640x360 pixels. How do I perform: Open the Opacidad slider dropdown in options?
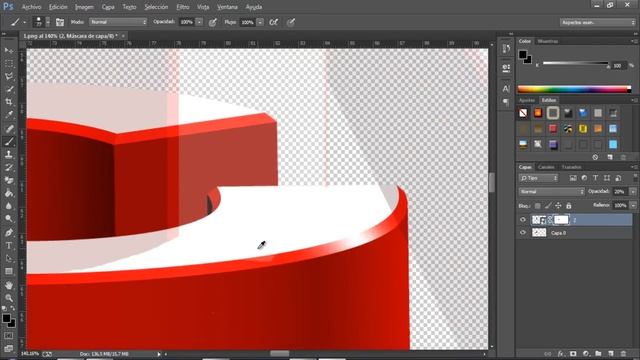pyautogui.click(x=199, y=22)
